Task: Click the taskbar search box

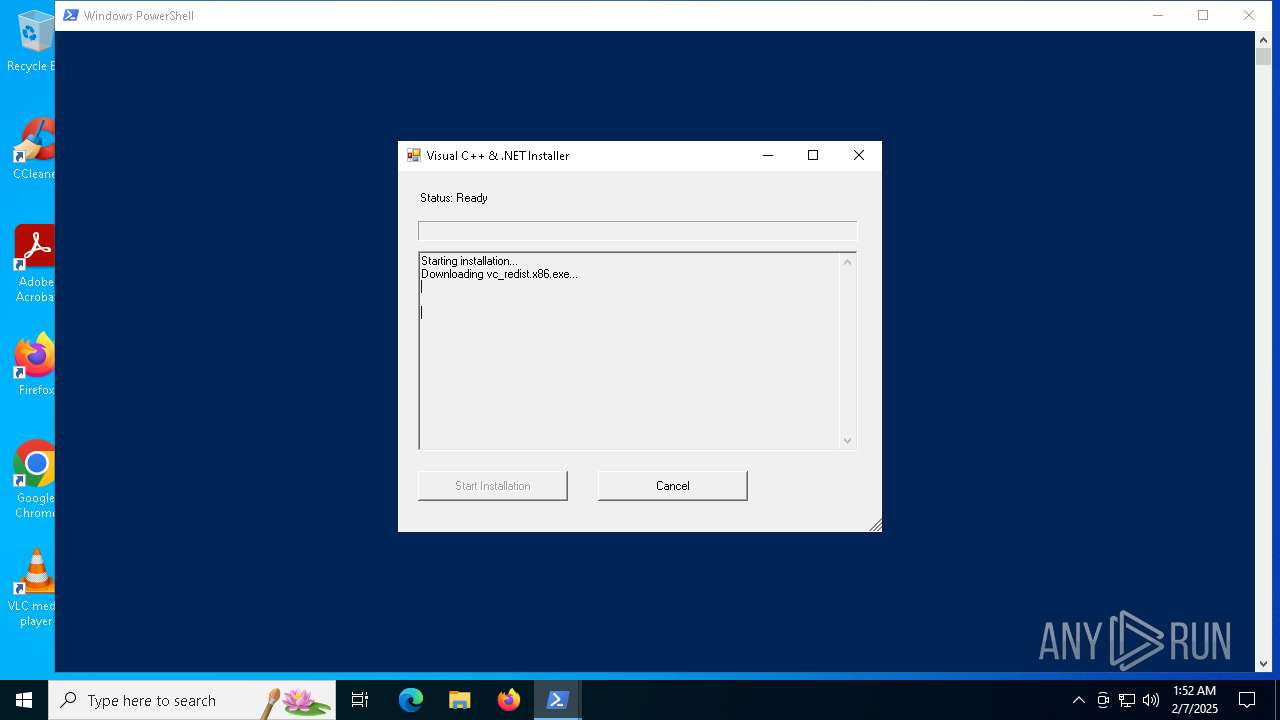Action: 192,700
